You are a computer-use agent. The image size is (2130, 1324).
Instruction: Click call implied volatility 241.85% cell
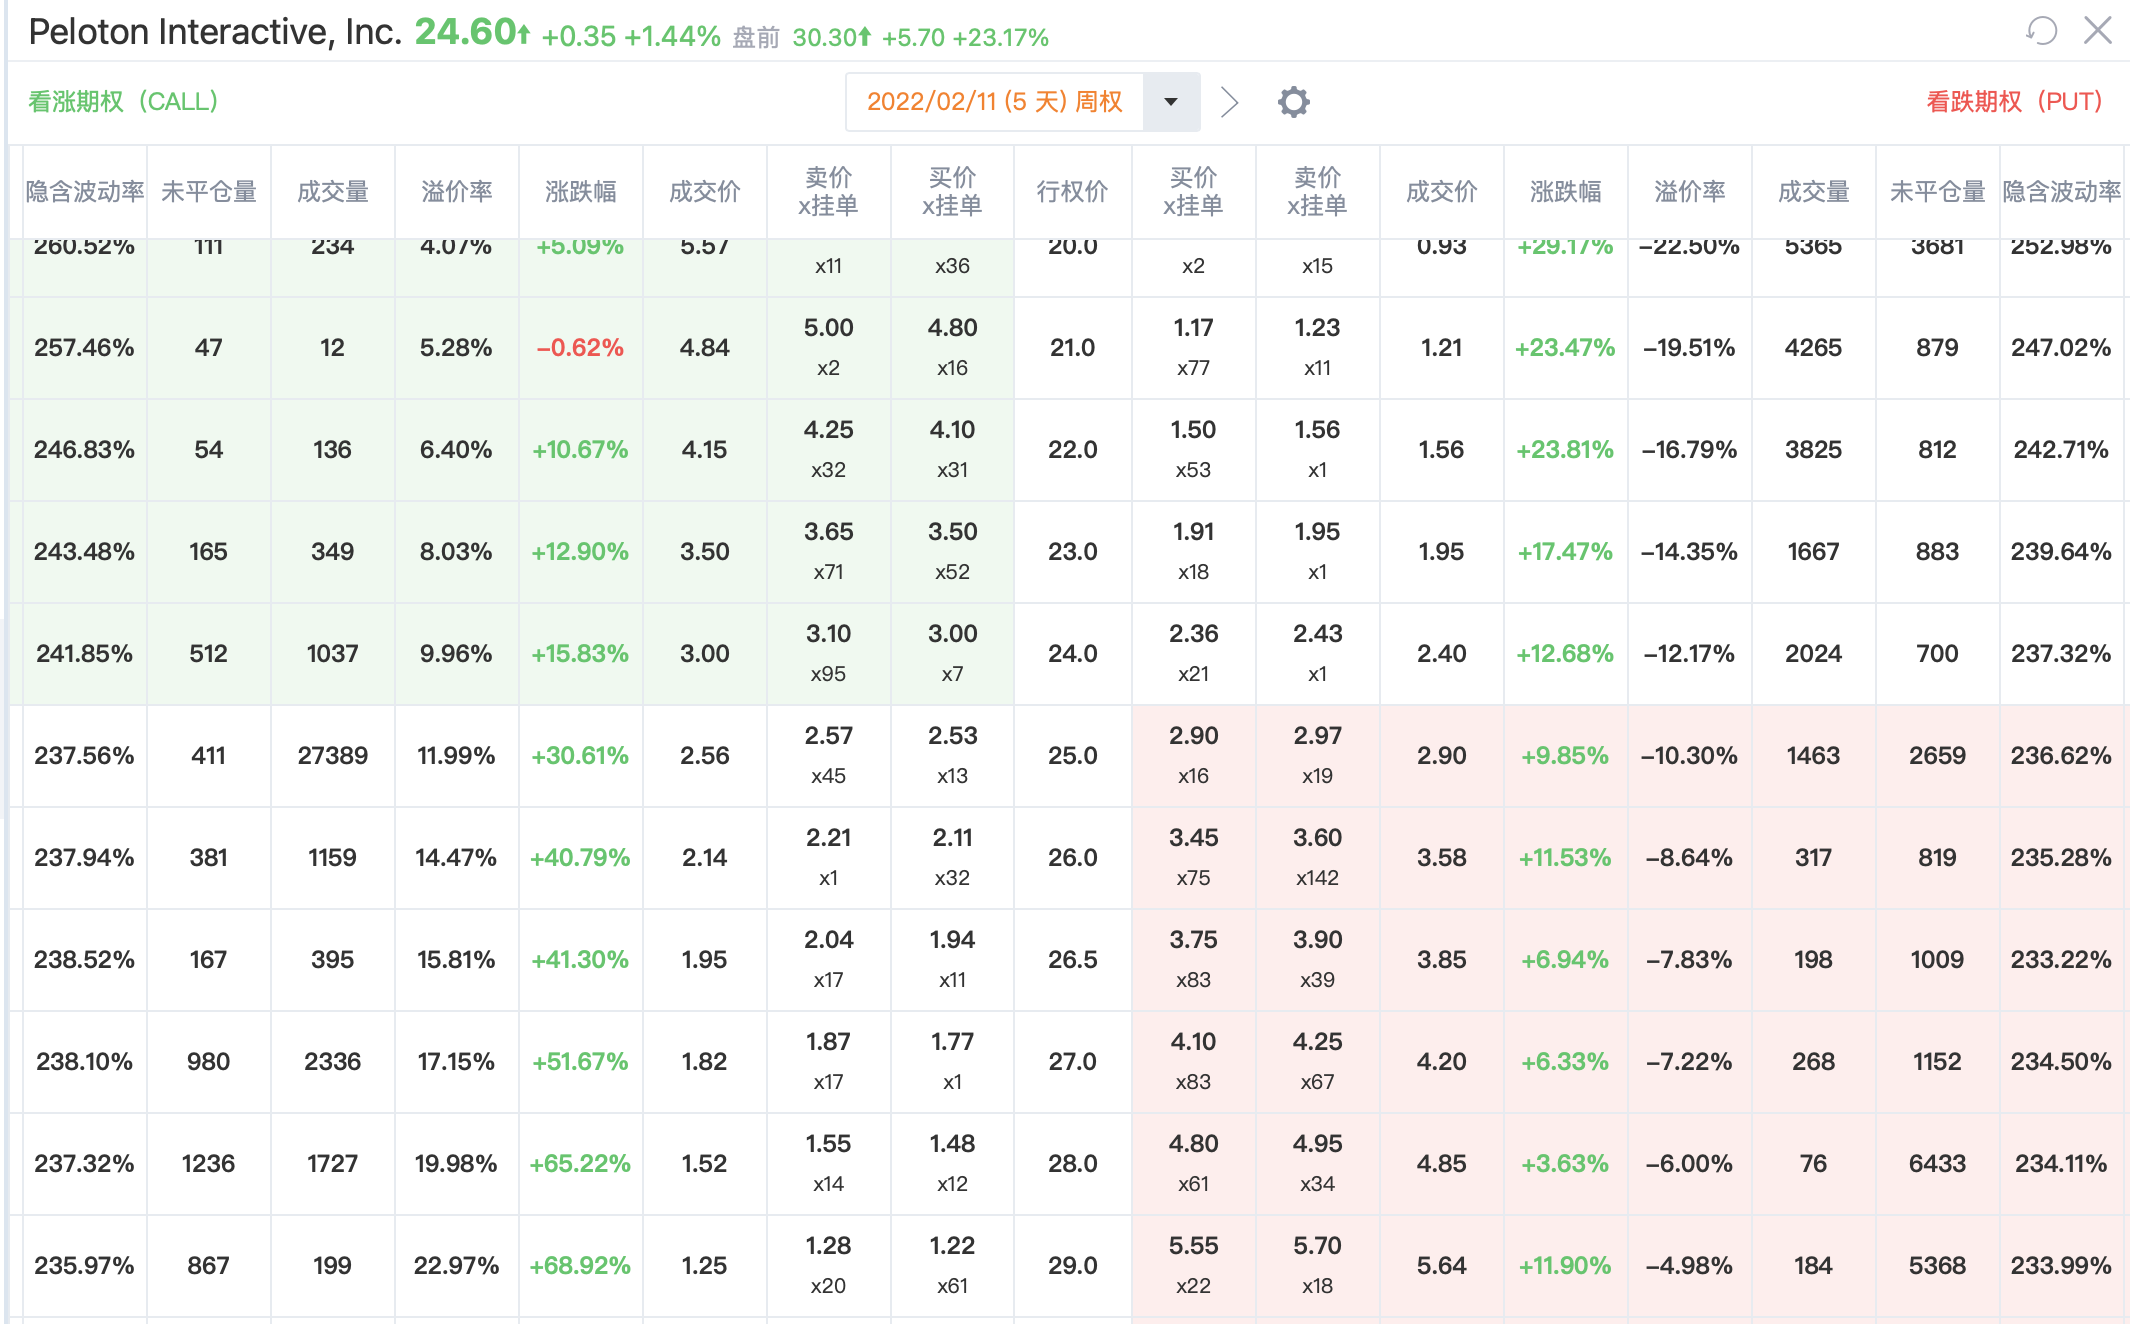84,653
